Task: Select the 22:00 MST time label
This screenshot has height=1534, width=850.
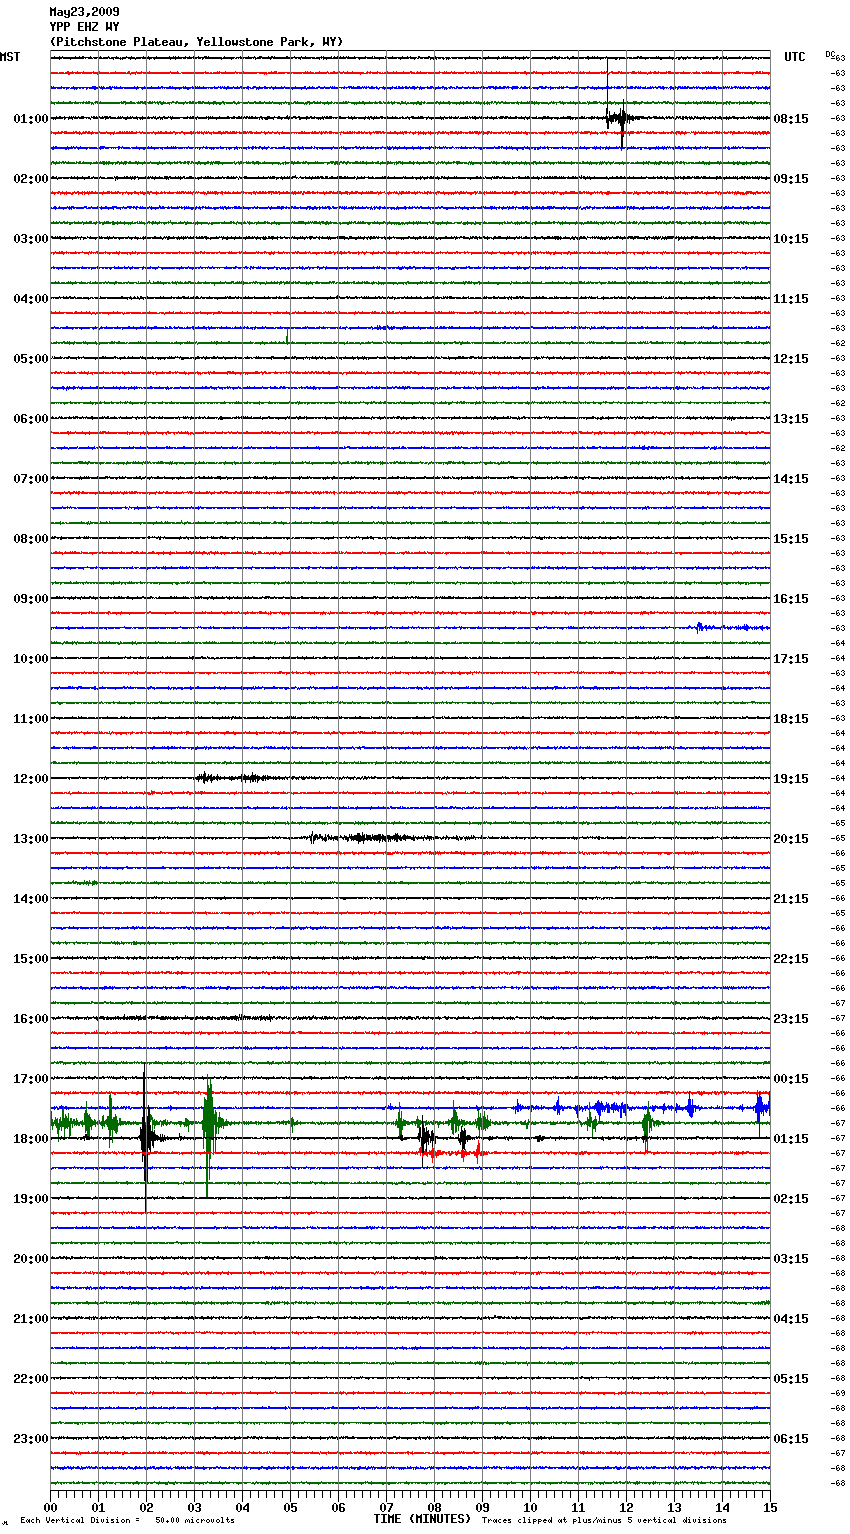Action: tap(31, 1379)
